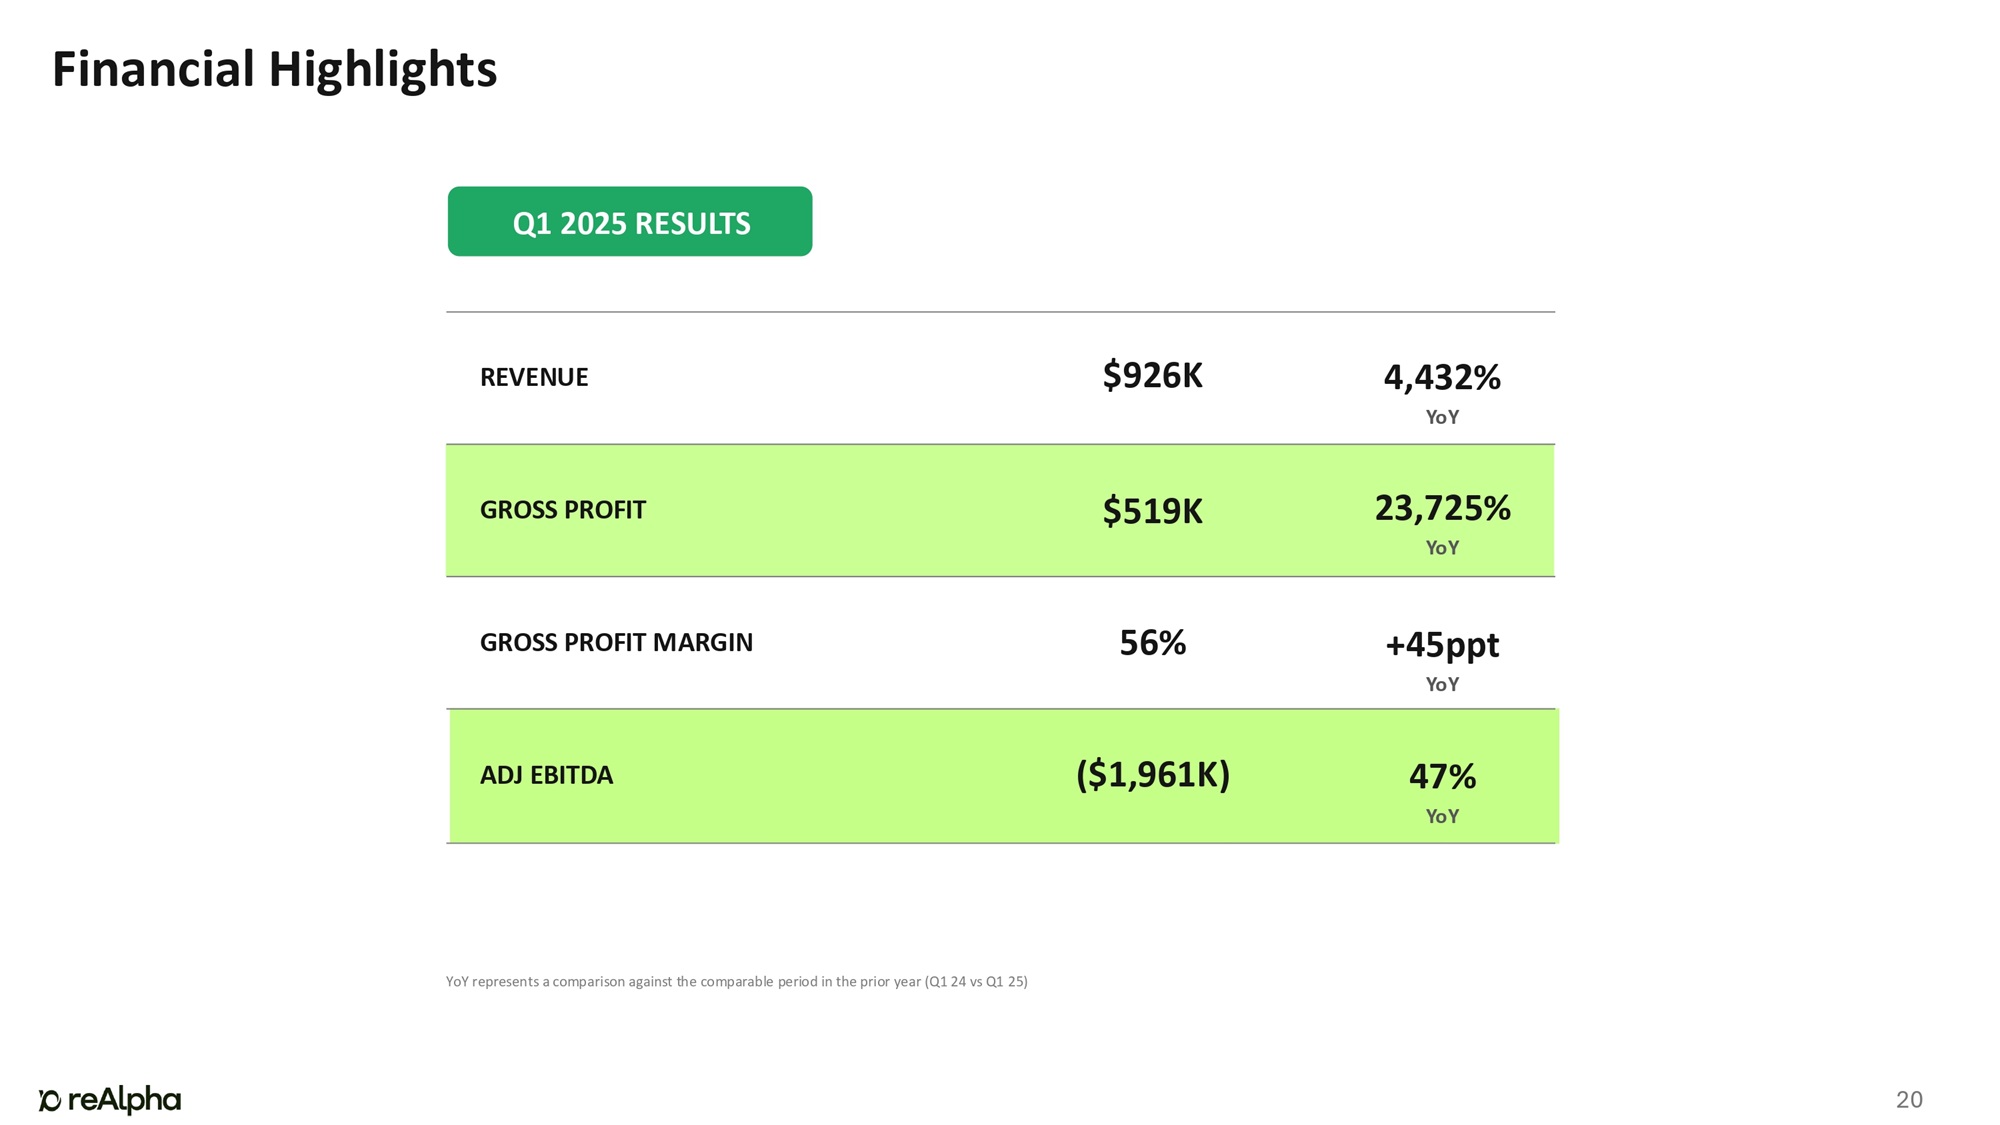Click the REVENUE row label
2000x1125 pixels.
(534, 377)
